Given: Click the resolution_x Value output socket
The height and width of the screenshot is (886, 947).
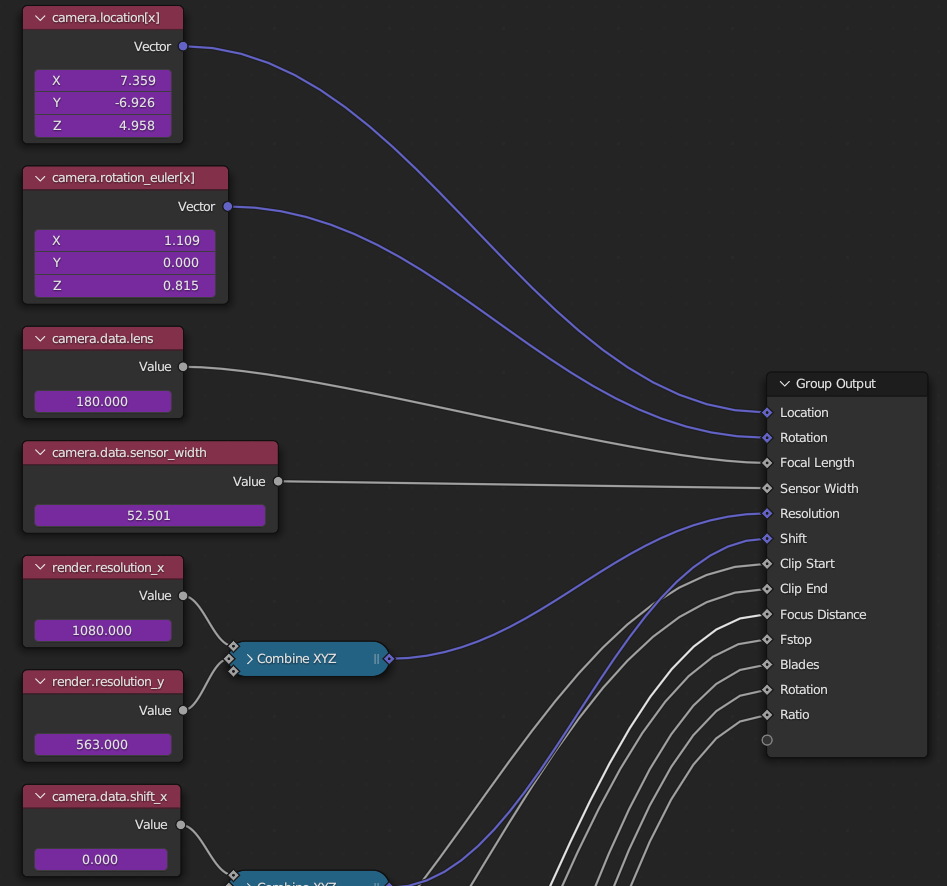Looking at the screenshot, I should point(183,595).
